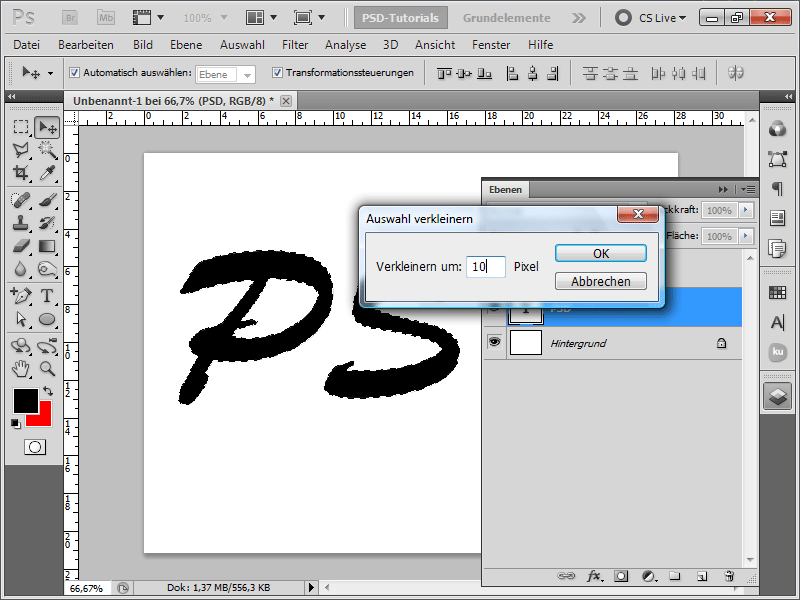The image size is (800, 600).
Task: Delete layer using trash icon
Action: click(729, 576)
